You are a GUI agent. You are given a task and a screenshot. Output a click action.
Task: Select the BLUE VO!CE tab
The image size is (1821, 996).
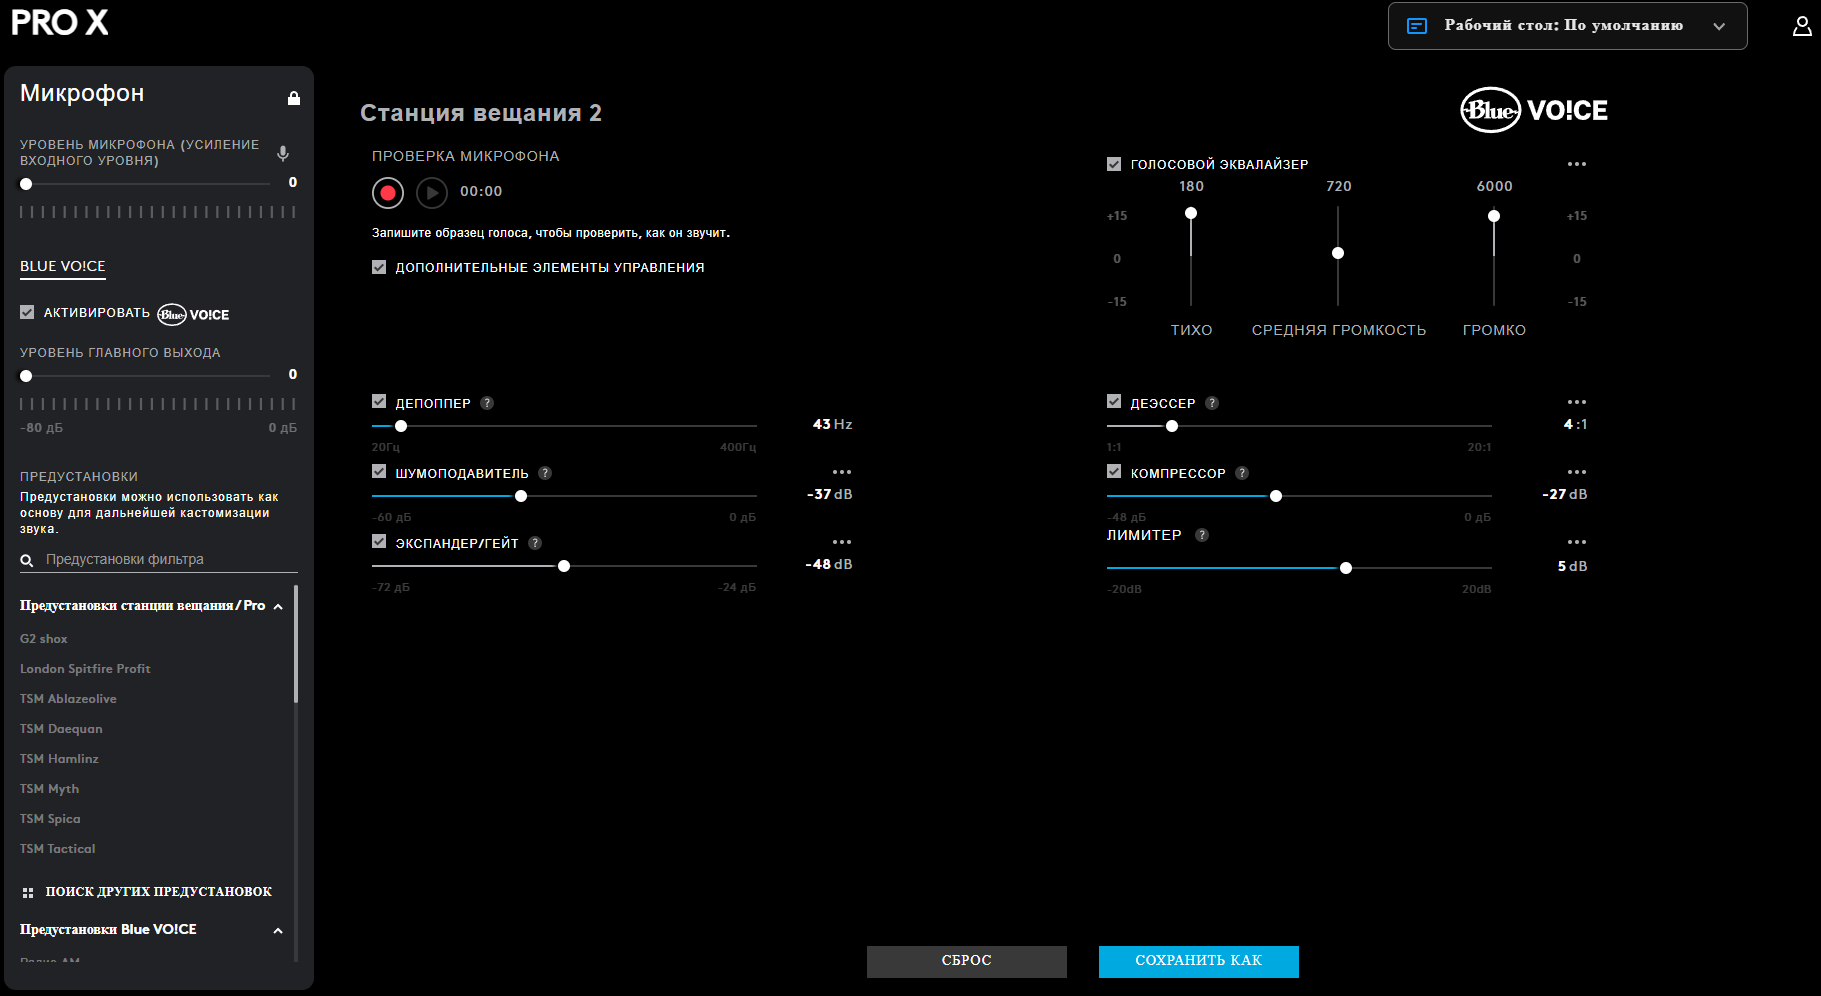(x=63, y=267)
